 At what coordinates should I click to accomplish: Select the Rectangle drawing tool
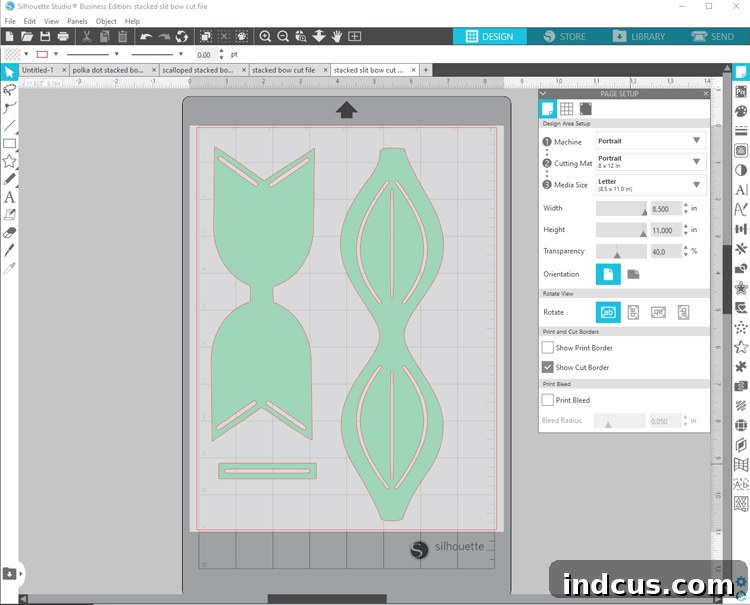pos(9,143)
